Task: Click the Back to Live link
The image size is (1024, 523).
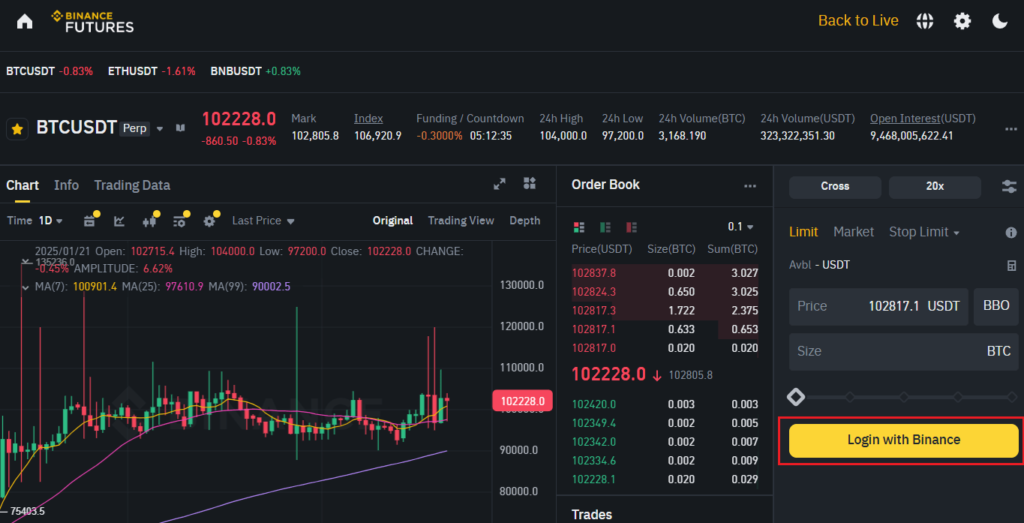Action: [858, 21]
